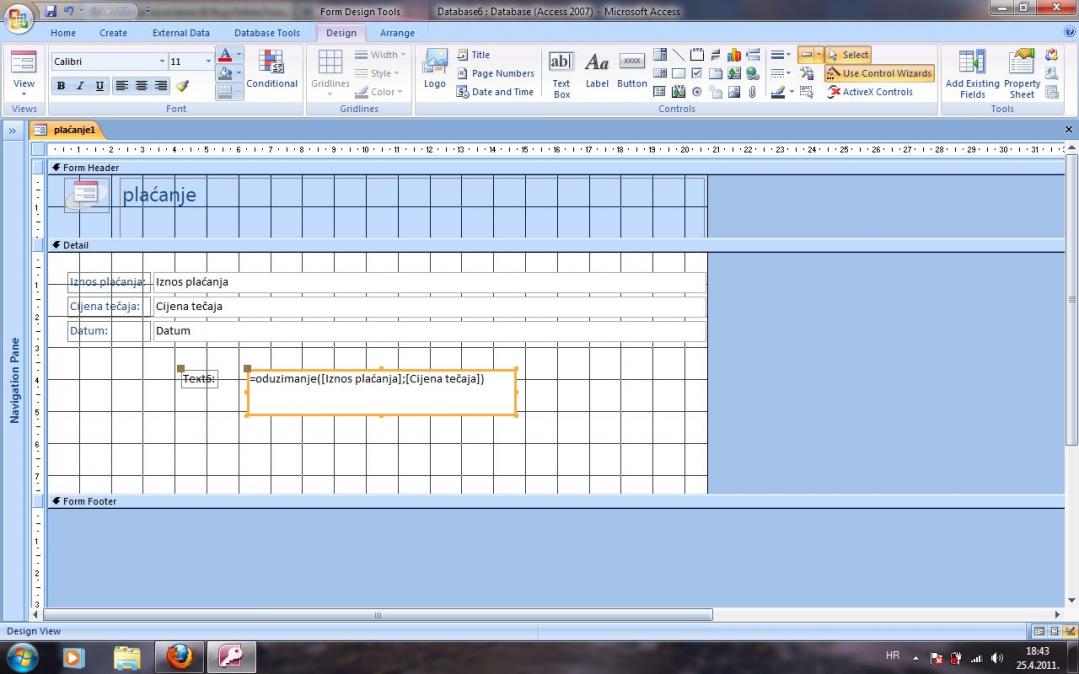Click the Office Button orb
Image resolution: width=1079 pixels, height=674 pixels.
19,19
